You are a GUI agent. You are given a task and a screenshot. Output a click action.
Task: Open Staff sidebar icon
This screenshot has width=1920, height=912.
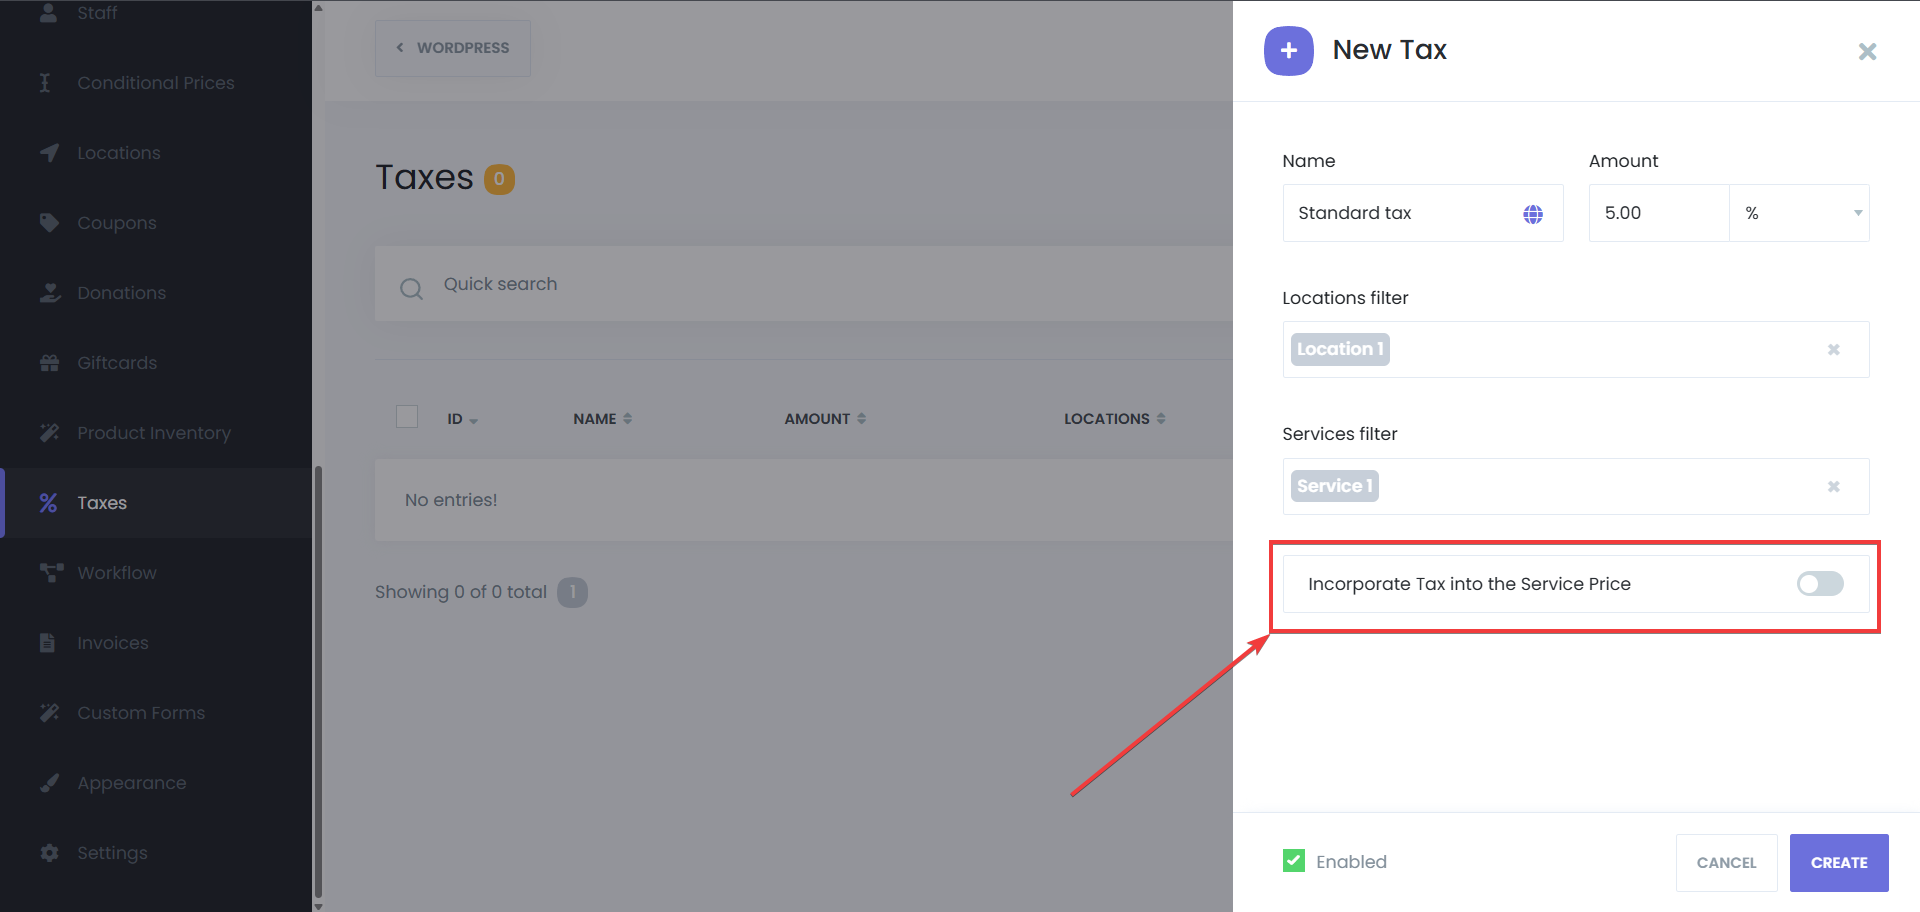pyautogui.click(x=48, y=13)
